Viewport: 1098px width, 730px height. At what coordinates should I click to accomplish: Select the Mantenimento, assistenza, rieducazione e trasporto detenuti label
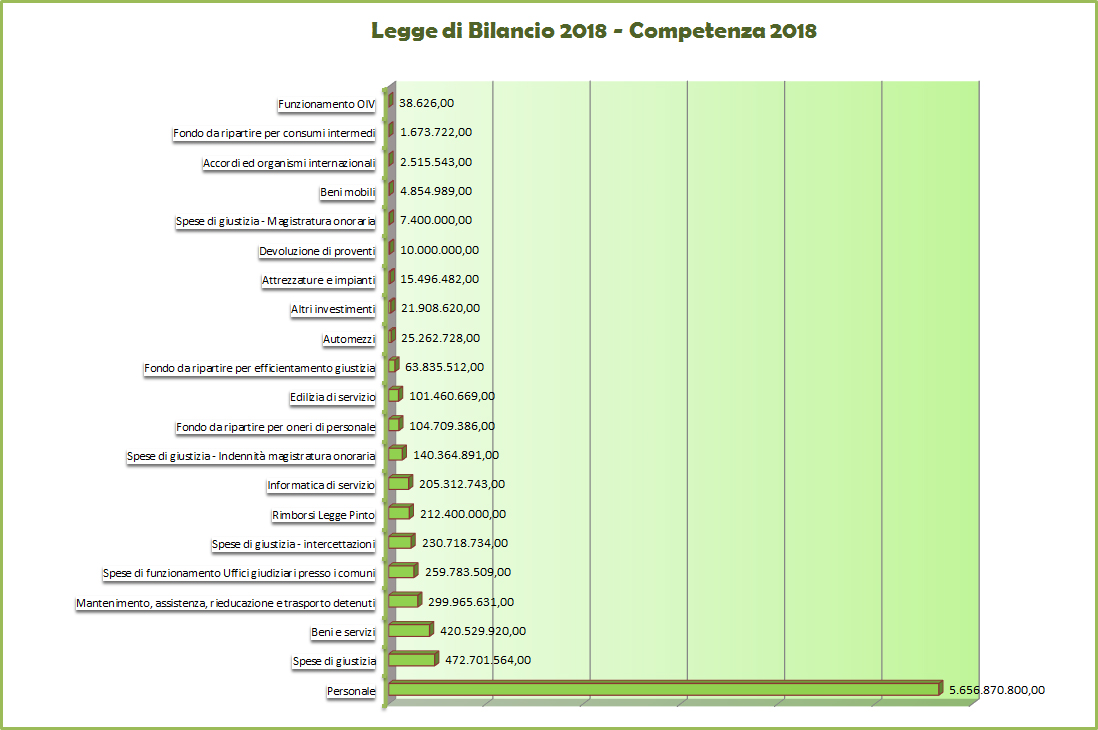pyautogui.click(x=225, y=602)
